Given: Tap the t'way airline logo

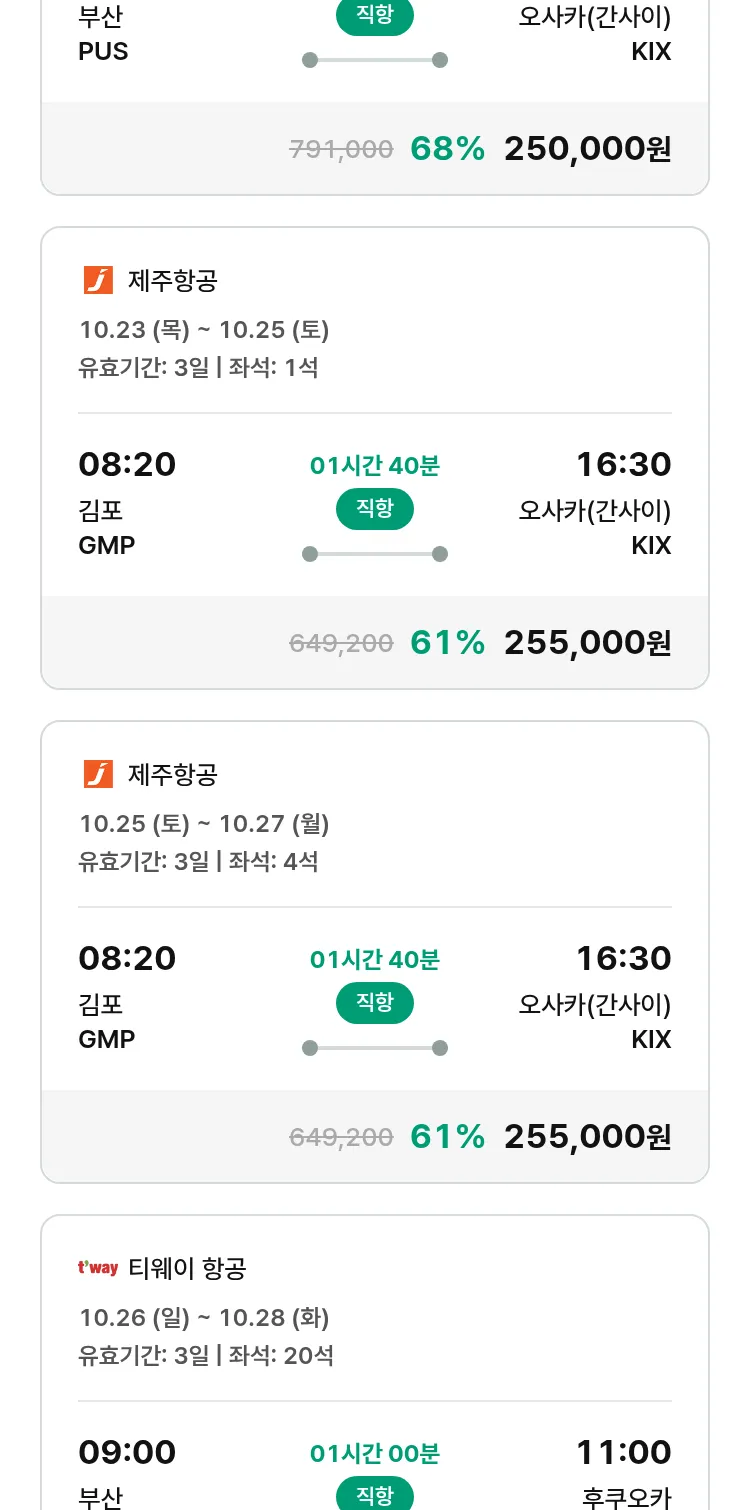Looking at the screenshot, I should (x=98, y=1269).
